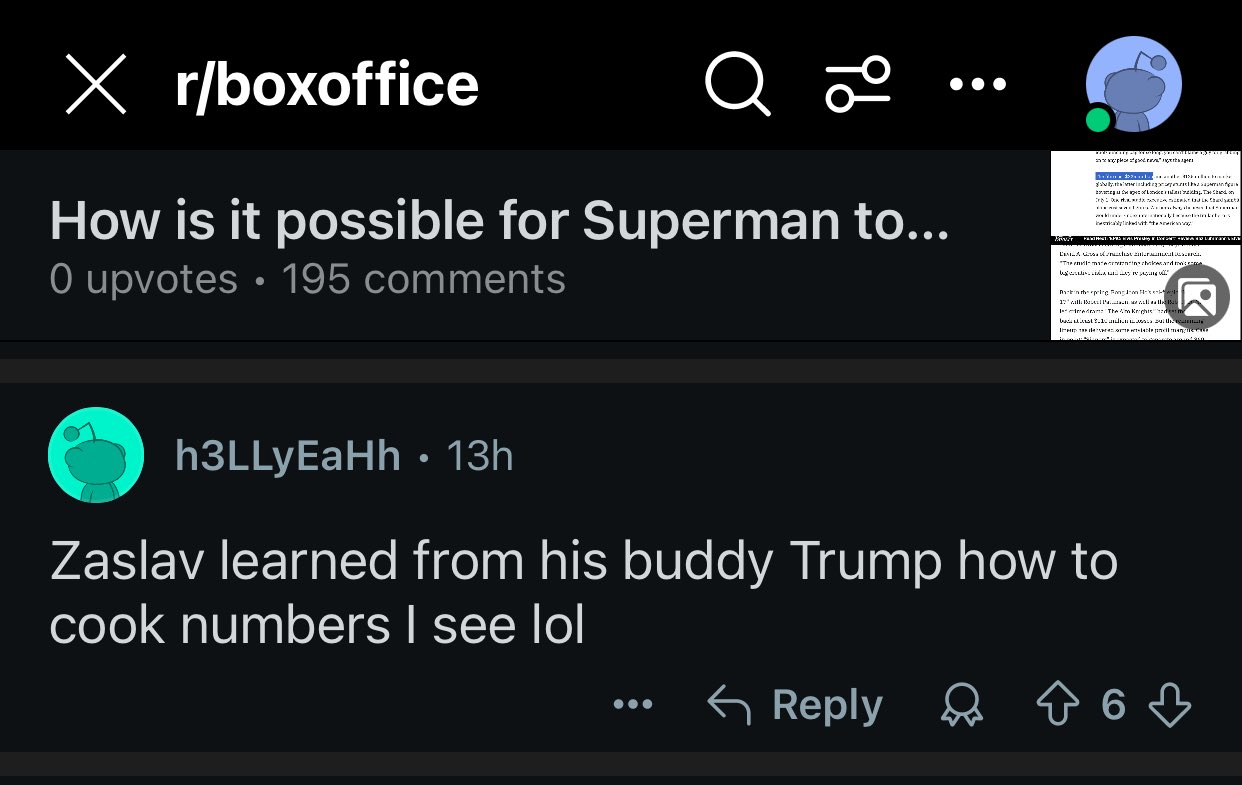Downvote the comment by h3LLyEaHh
This screenshot has height=785, width=1242.
click(1169, 705)
